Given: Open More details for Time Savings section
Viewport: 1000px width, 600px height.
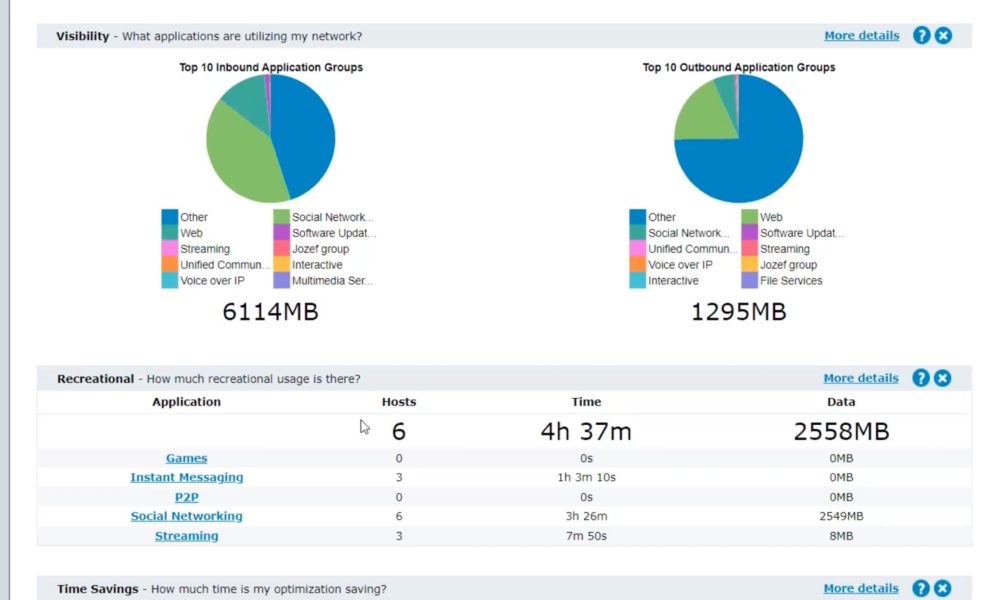Looking at the screenshot, I should 860,588.
